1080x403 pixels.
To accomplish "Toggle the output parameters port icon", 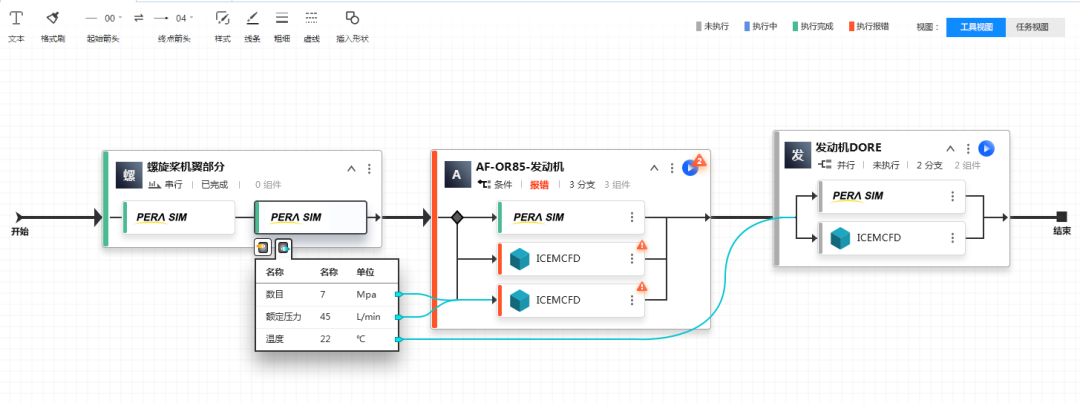I will [283, 246].
